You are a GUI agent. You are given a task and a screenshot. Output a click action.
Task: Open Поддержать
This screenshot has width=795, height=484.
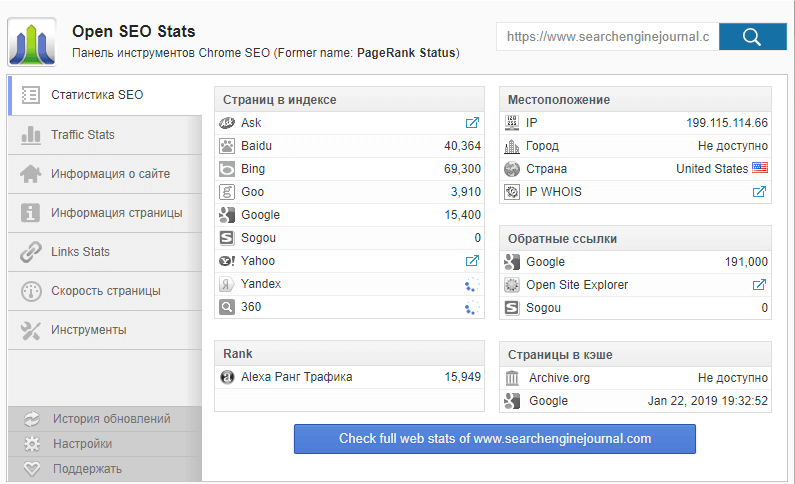105,469
